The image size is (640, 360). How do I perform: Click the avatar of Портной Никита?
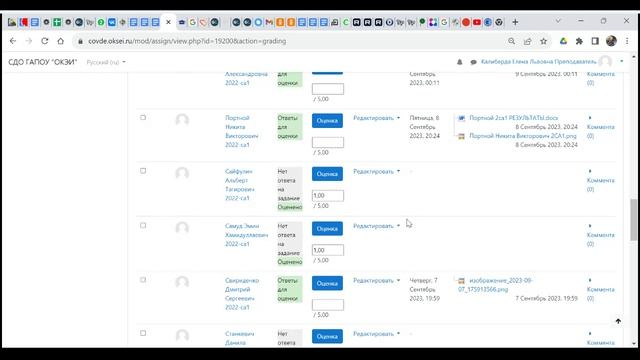click(182, 120)
